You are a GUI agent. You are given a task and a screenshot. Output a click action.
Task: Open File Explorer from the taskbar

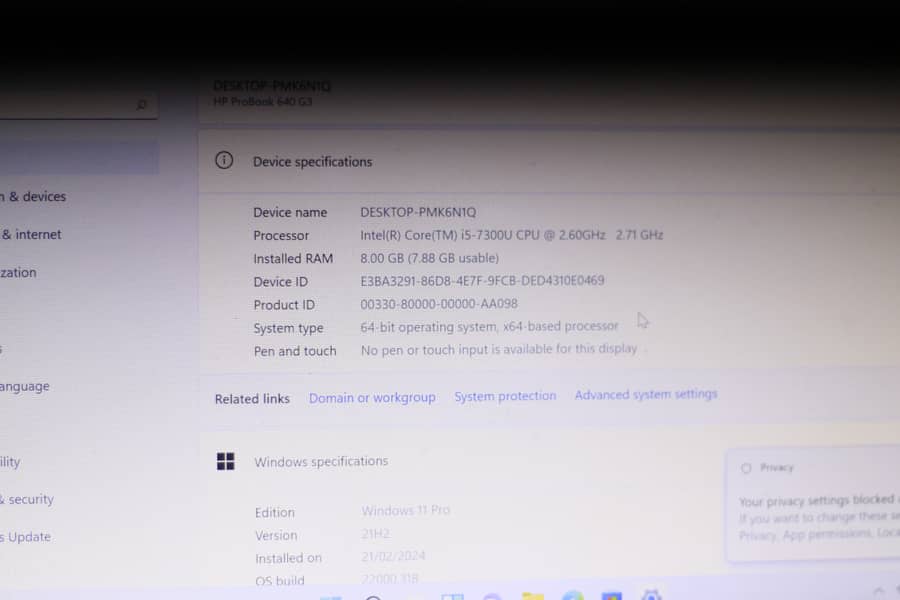(x=533, y=597)
